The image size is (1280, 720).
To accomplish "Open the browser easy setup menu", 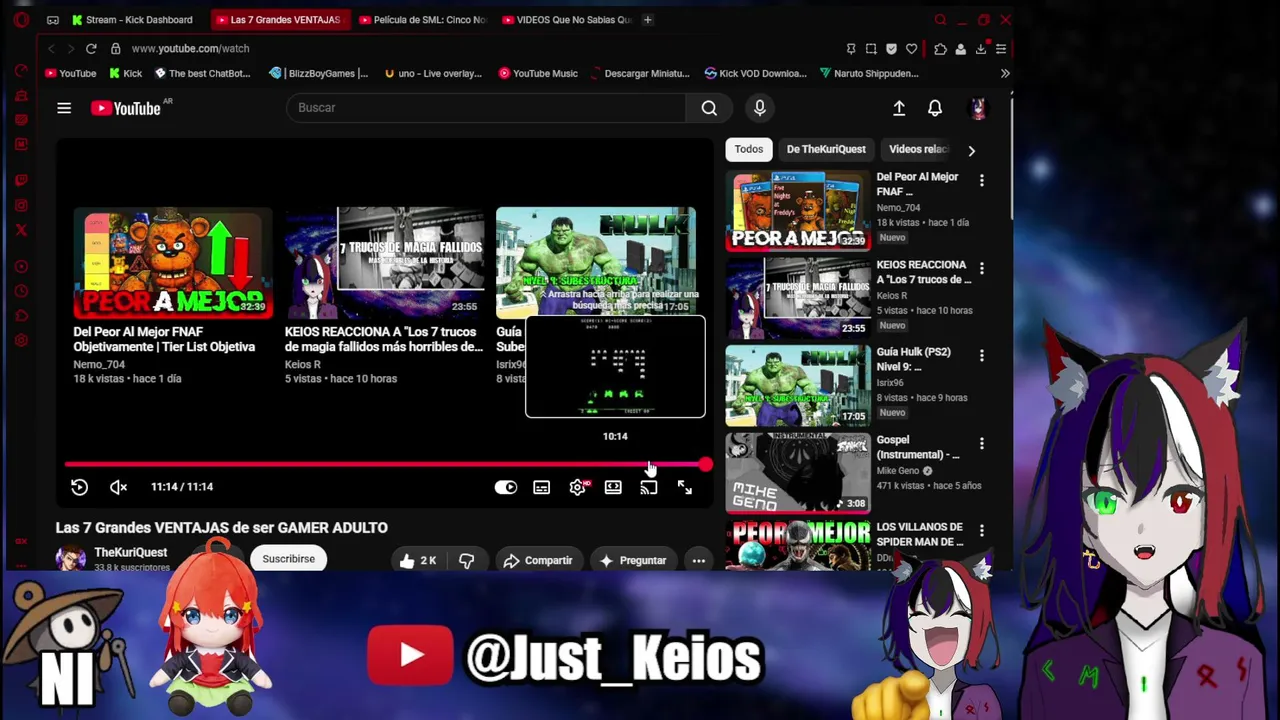I will (x=1001, y=49).
